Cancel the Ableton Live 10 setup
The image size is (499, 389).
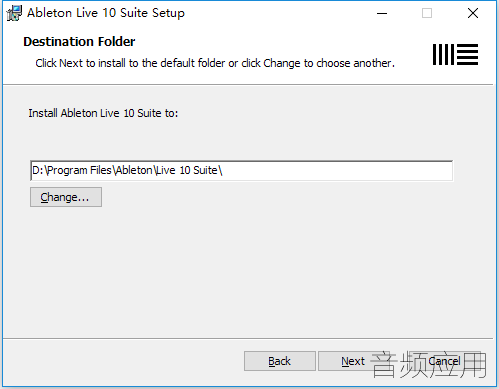pos(444,361)
